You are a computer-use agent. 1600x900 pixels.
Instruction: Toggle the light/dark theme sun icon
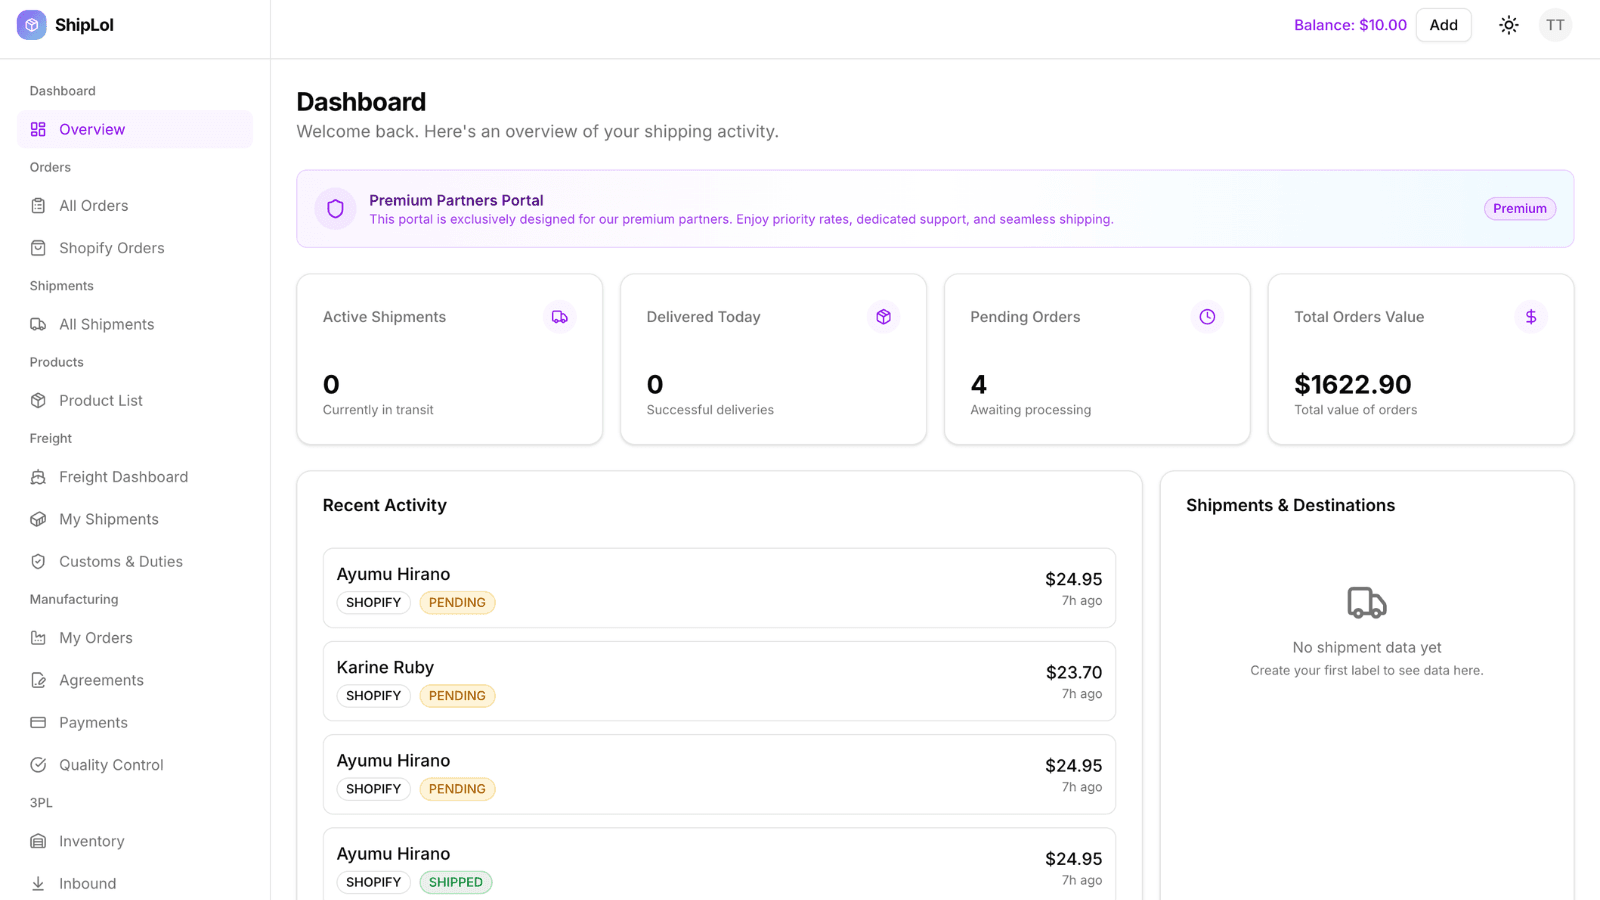[x=1509, y=25]
